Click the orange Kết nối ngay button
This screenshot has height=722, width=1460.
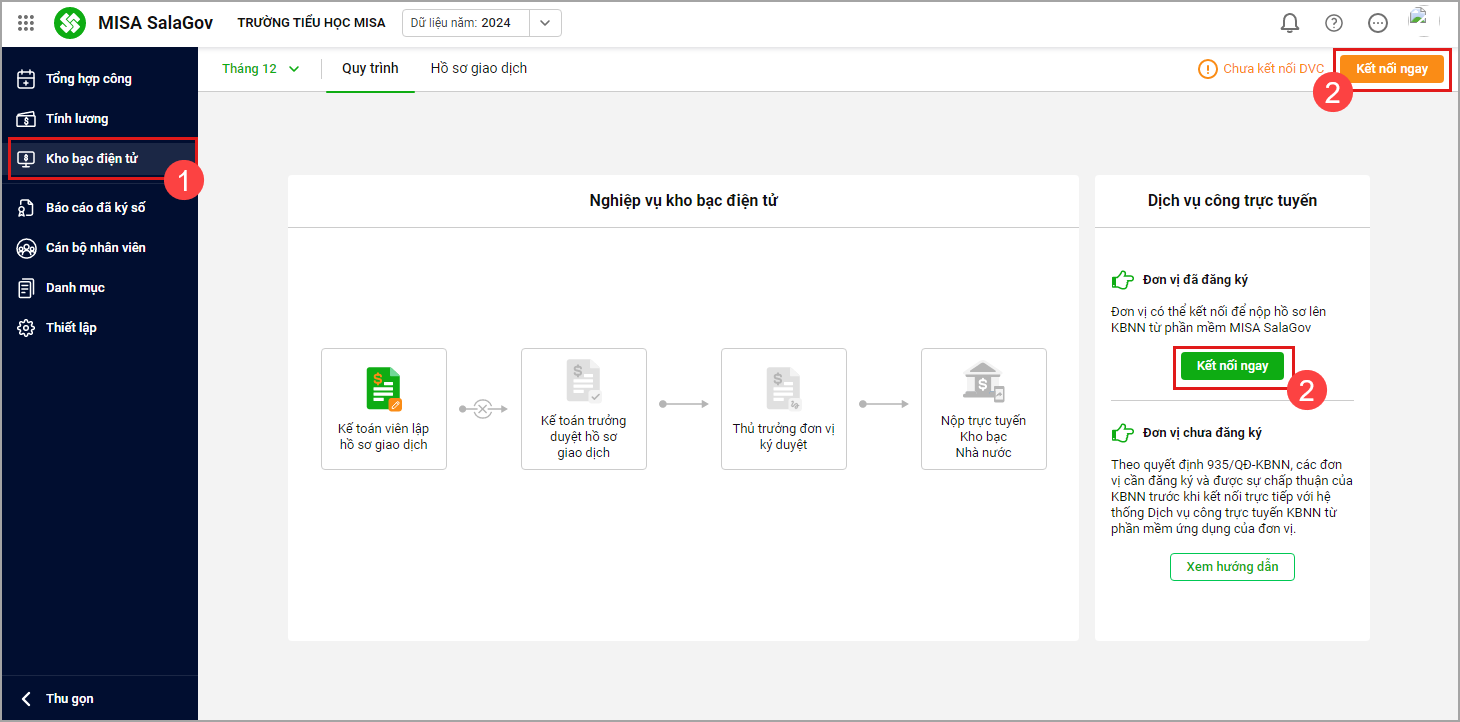pos(1391,69)
